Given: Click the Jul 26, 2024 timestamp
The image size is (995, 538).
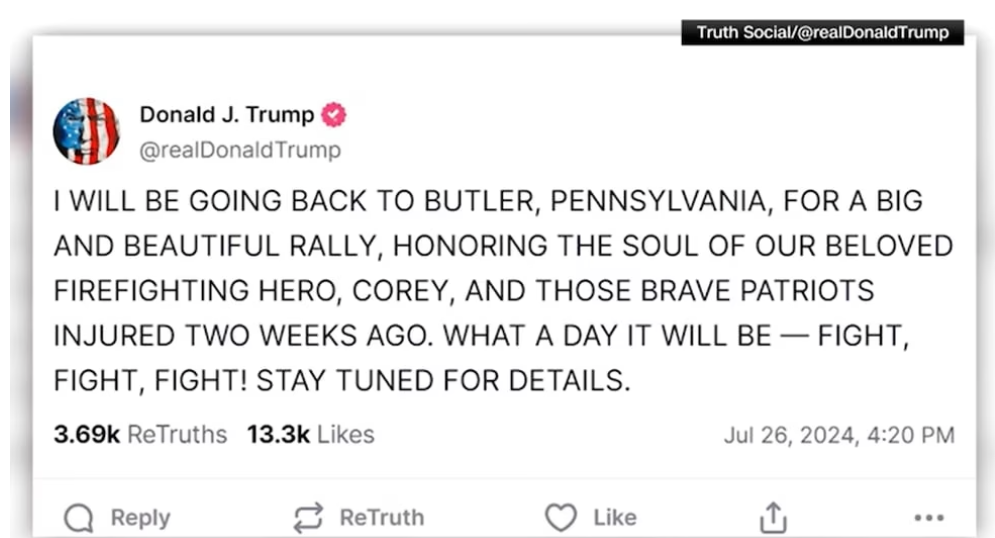Looking at the screenshot, I should 838,436.
